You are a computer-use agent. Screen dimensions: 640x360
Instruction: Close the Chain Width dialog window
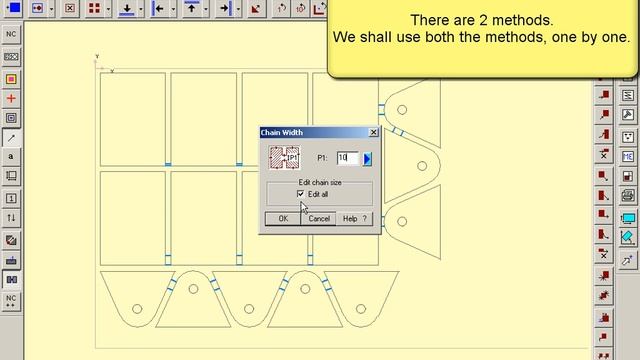pos(373,132)
